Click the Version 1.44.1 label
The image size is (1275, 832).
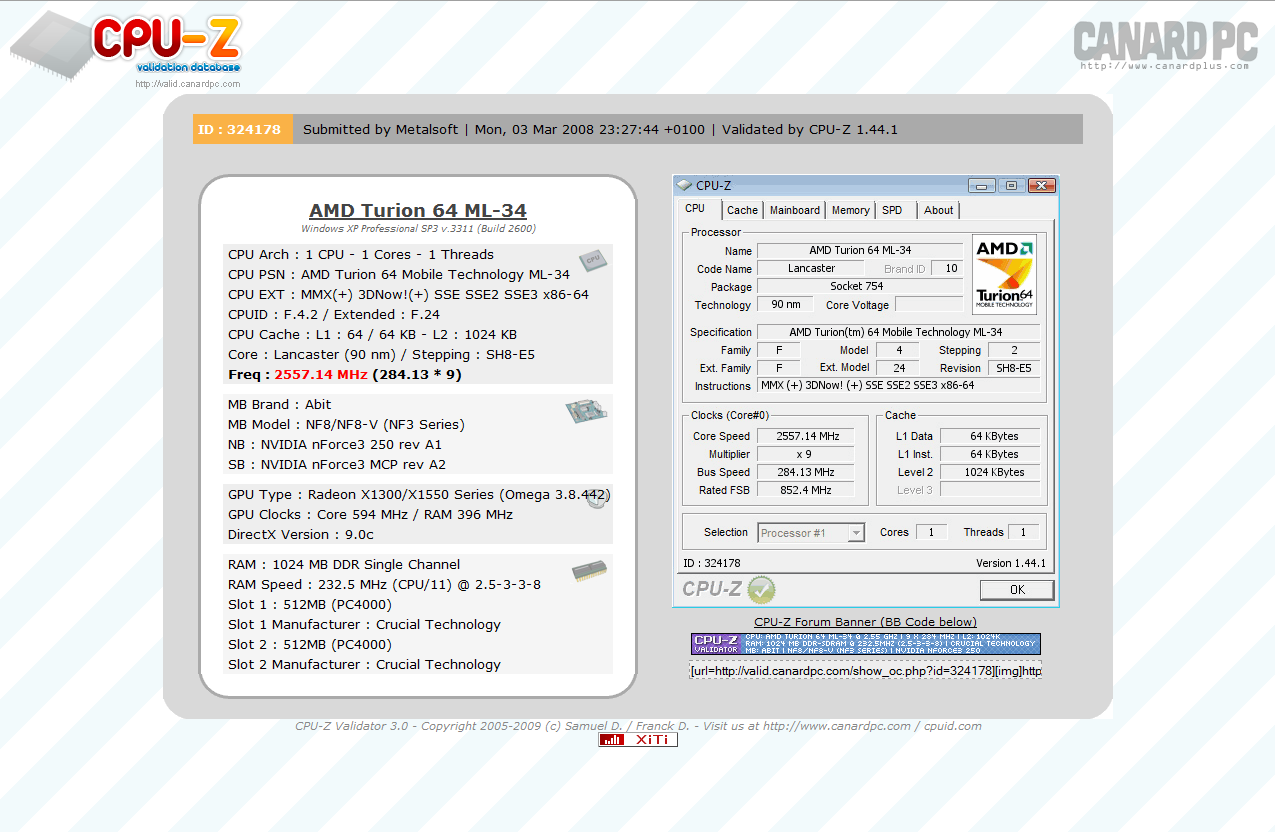pos(1011,564)
